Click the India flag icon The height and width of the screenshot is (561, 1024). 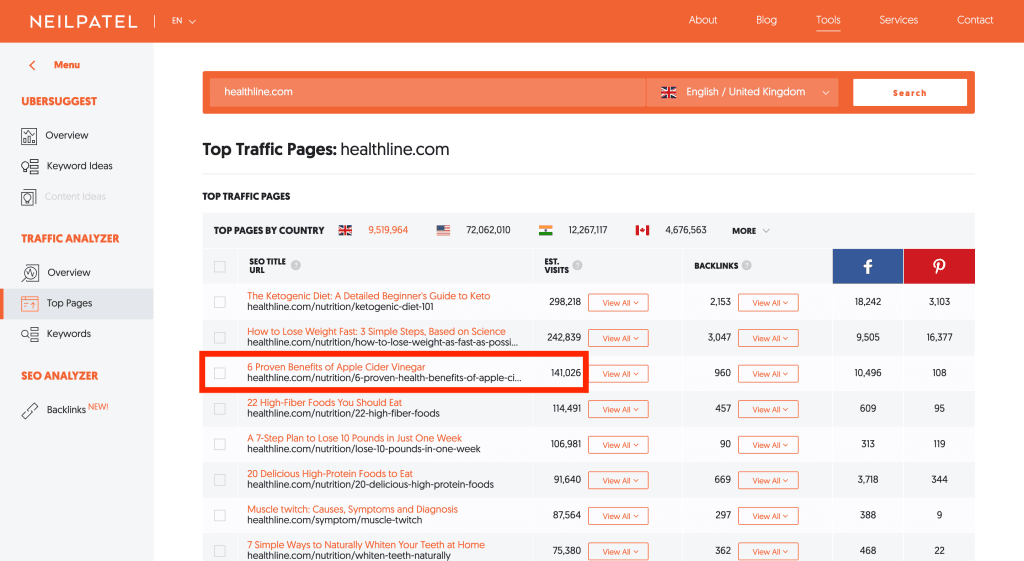pyautogui.click(x=545, y=231)
